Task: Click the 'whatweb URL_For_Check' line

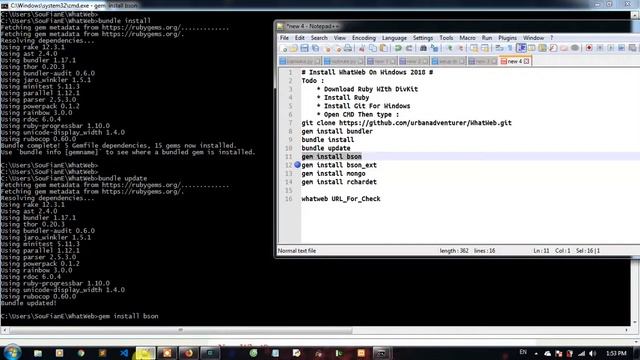Action: pos(341,199)
